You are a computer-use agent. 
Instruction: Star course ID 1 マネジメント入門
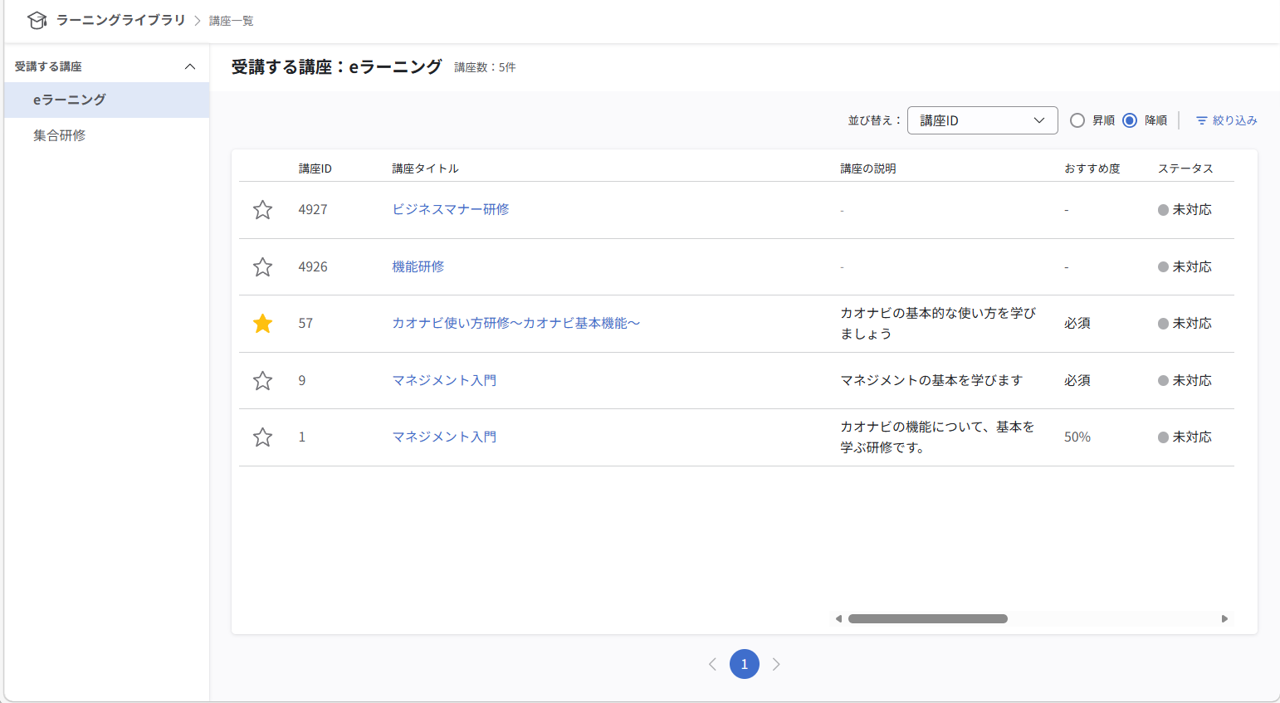[x=262, y=437]
